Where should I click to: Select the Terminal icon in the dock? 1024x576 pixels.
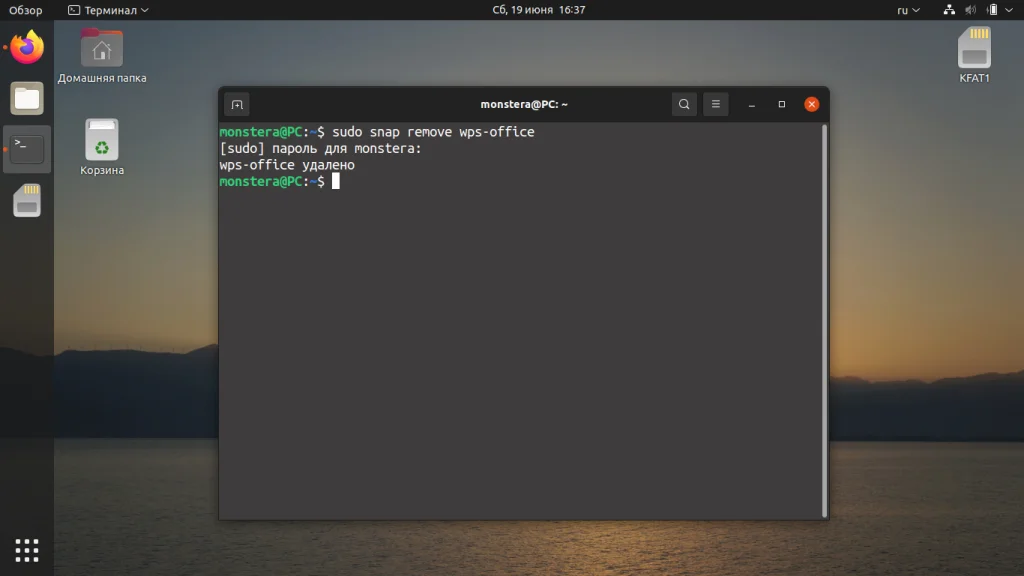(27, 150)
